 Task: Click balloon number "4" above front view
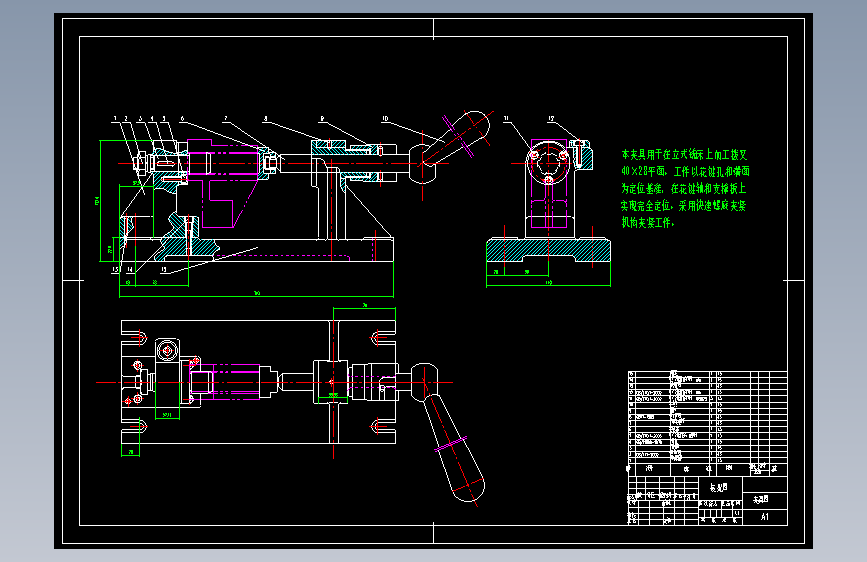152,118
